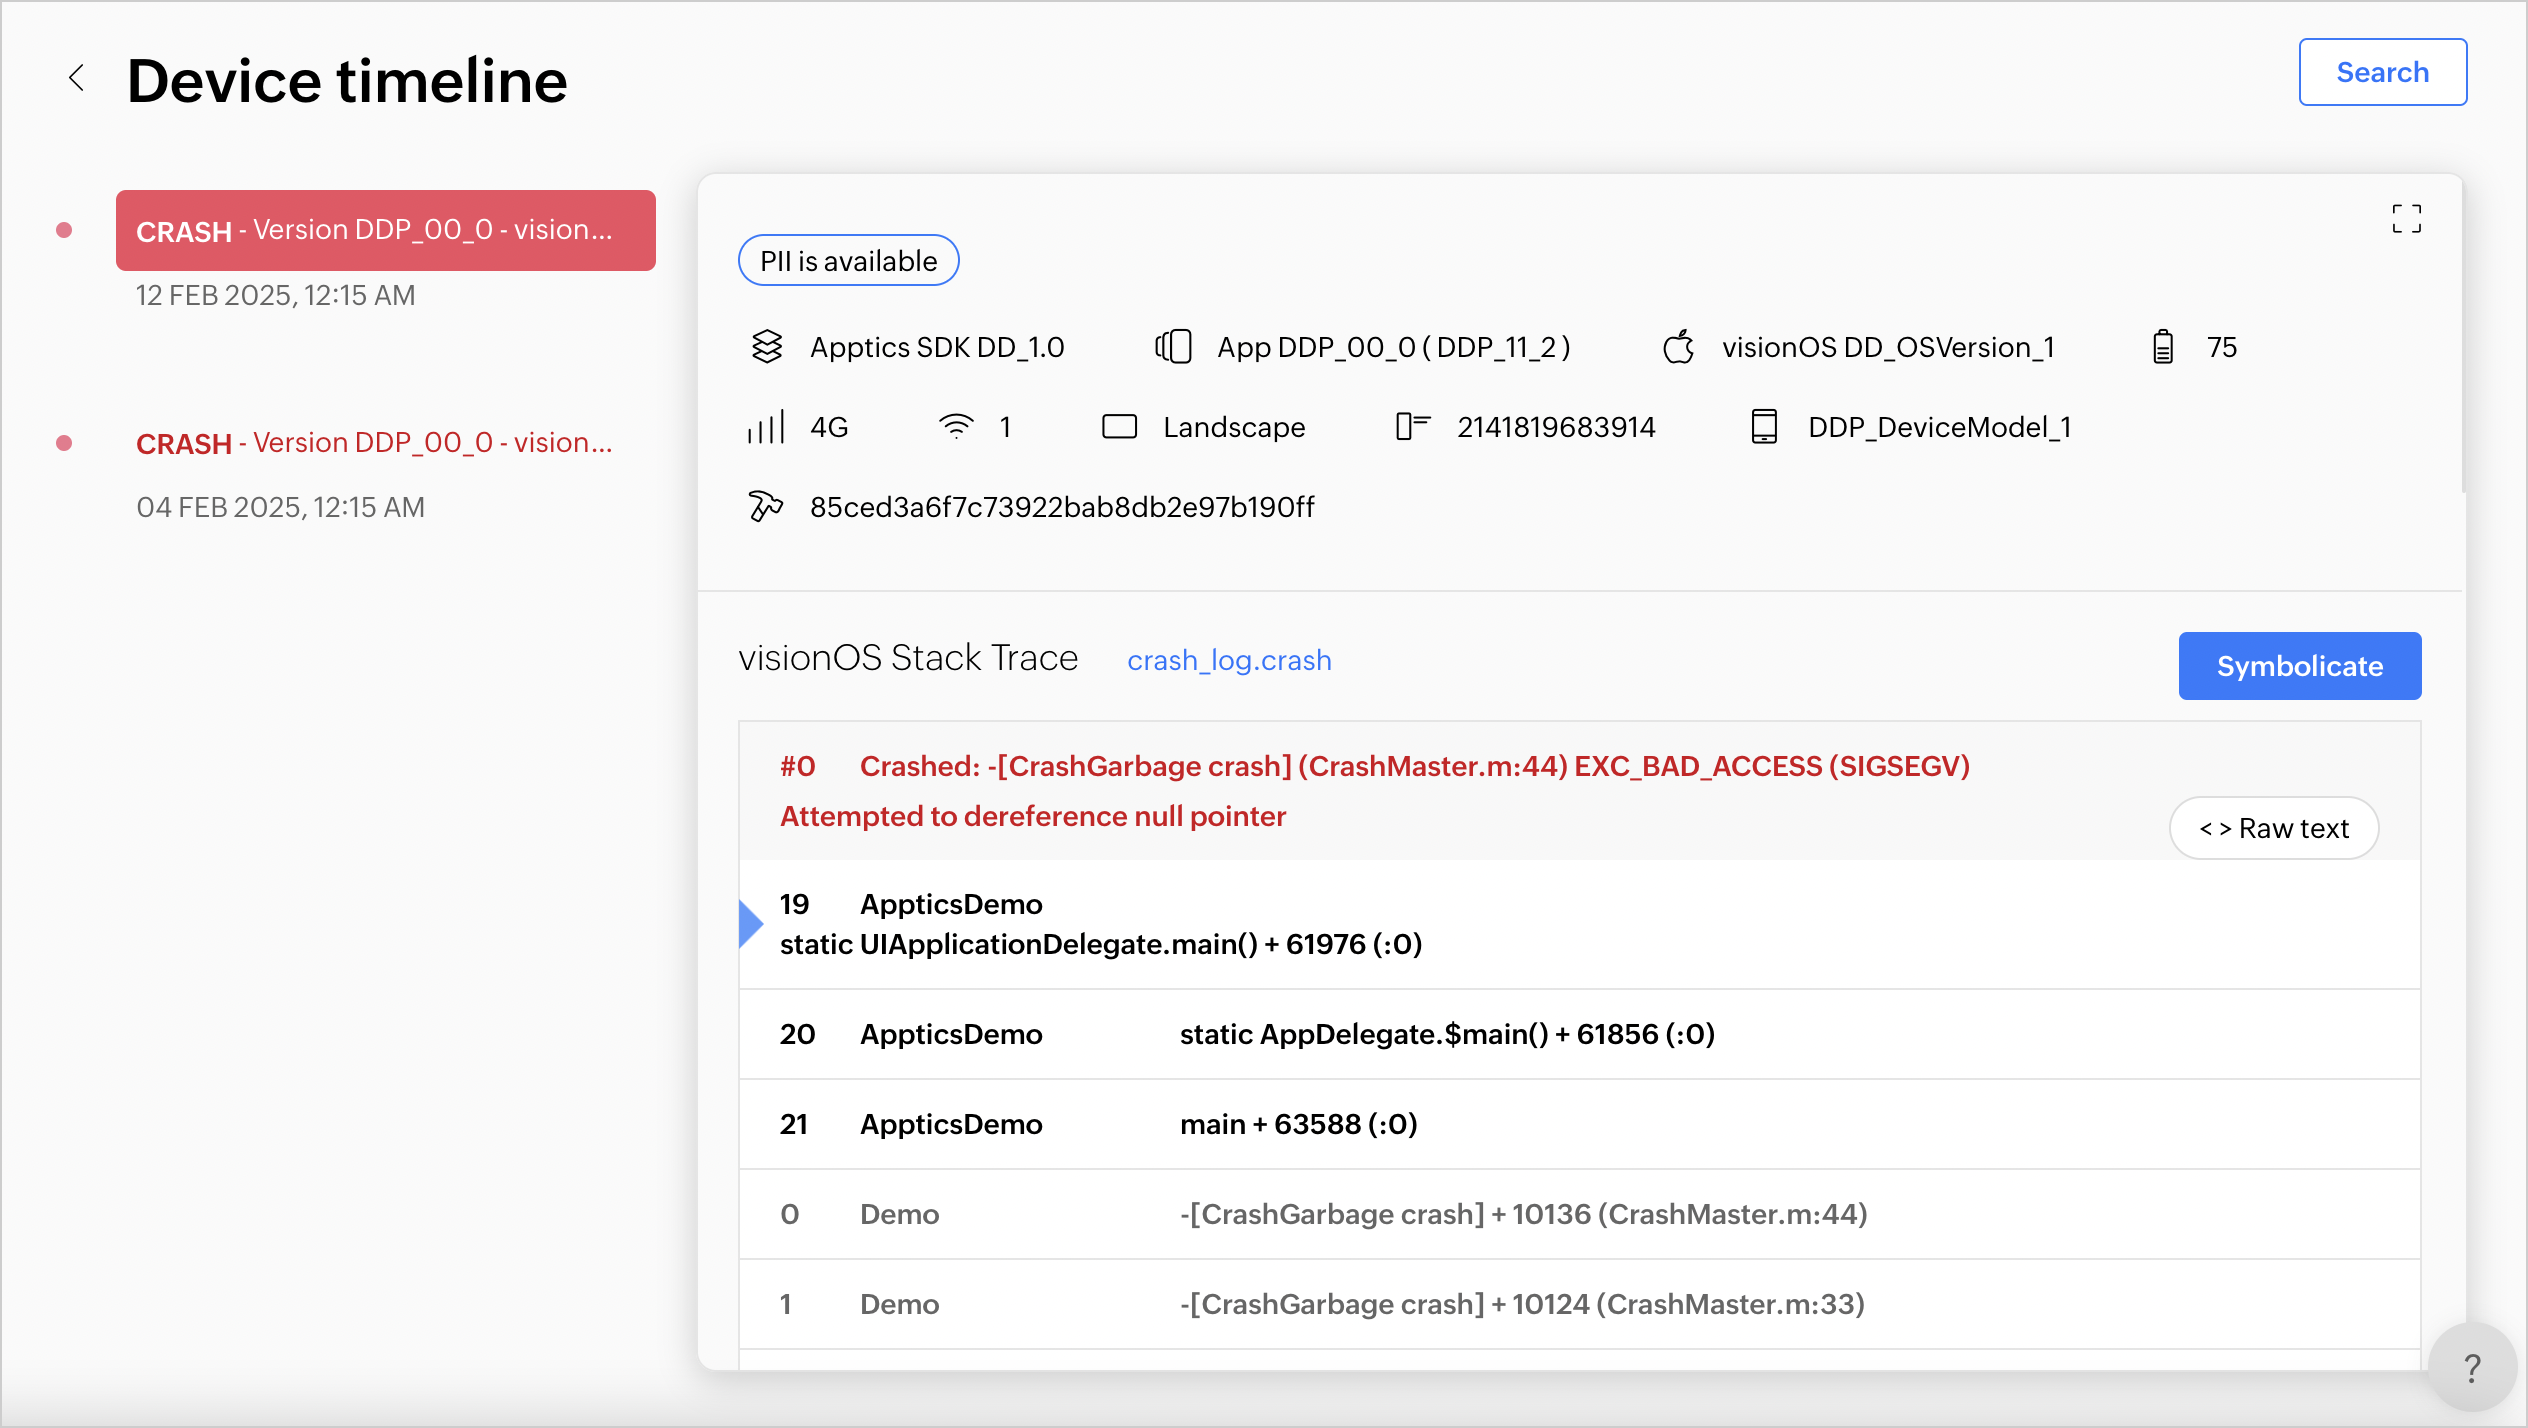
Task: Click the app version phone icon
Action: (1173, 347)
